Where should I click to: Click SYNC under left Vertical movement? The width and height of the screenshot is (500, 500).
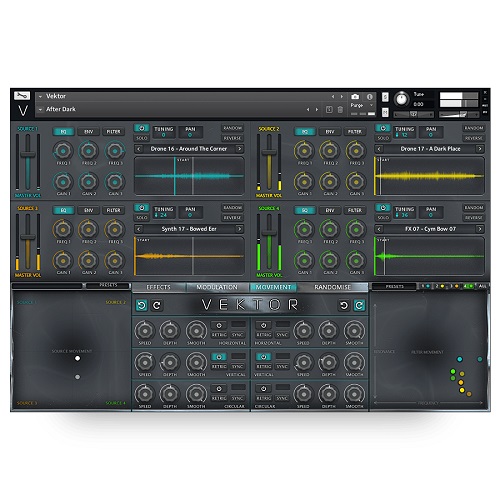[238, 367]
